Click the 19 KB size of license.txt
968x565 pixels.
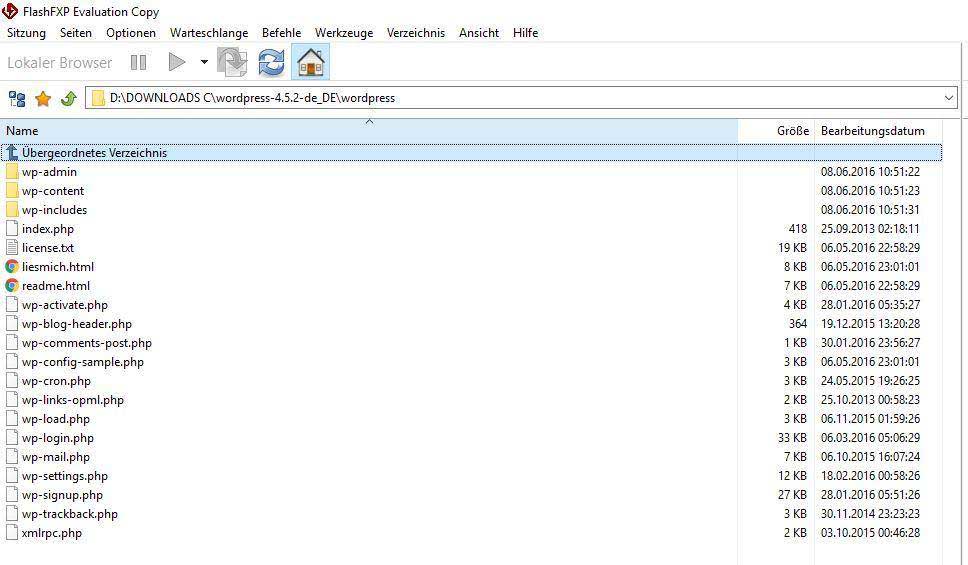pyautogui.click(x=792, y=248)
